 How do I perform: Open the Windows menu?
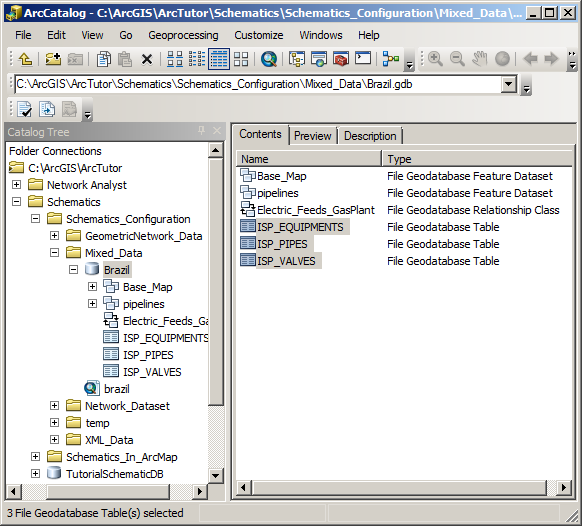pyautogui.click(x=321, y=35)
